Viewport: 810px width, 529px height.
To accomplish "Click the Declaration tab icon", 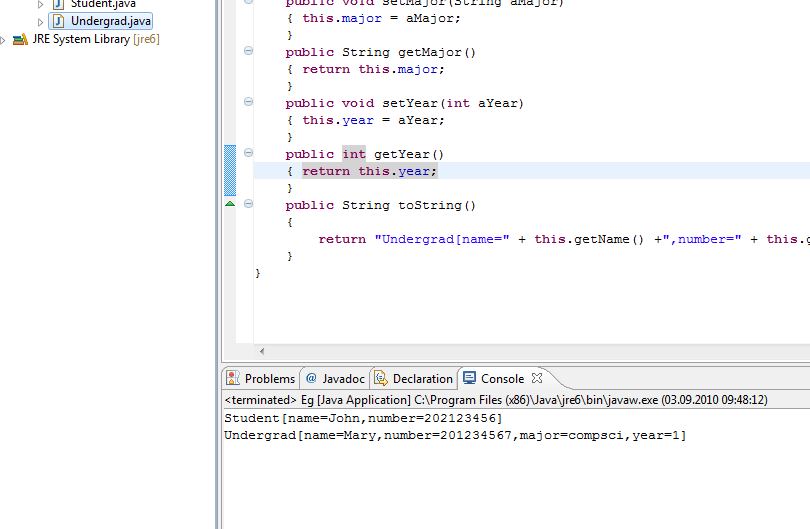I will [381, 378].
